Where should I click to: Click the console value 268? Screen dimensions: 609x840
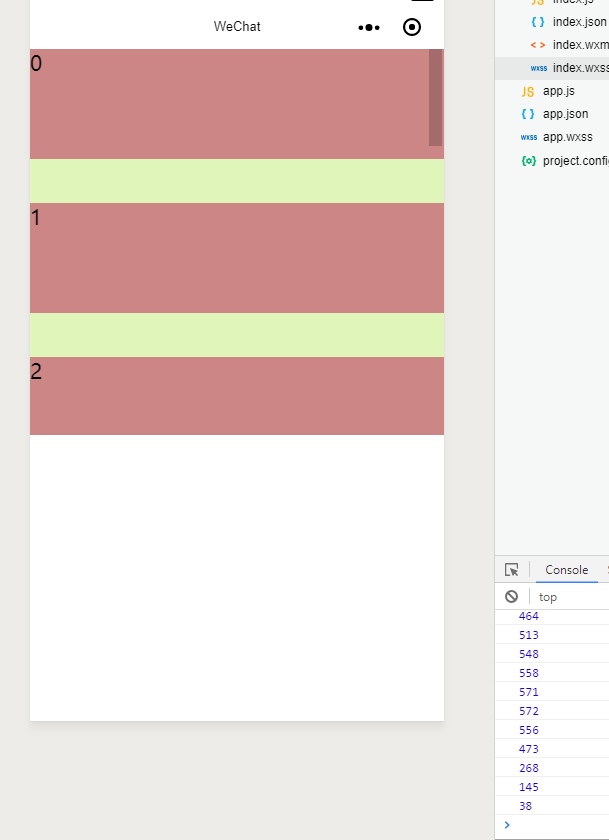(529, 768)
